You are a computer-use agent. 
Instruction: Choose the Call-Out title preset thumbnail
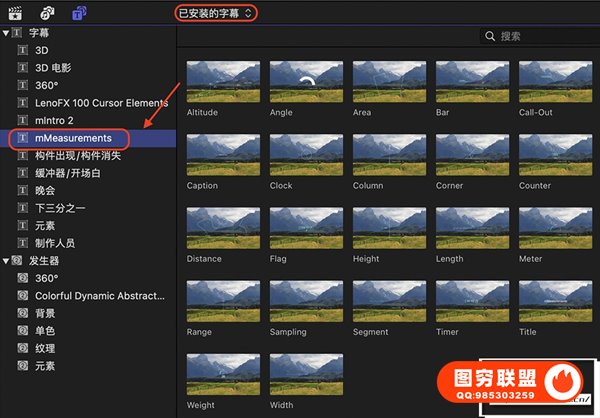[554, 82]
